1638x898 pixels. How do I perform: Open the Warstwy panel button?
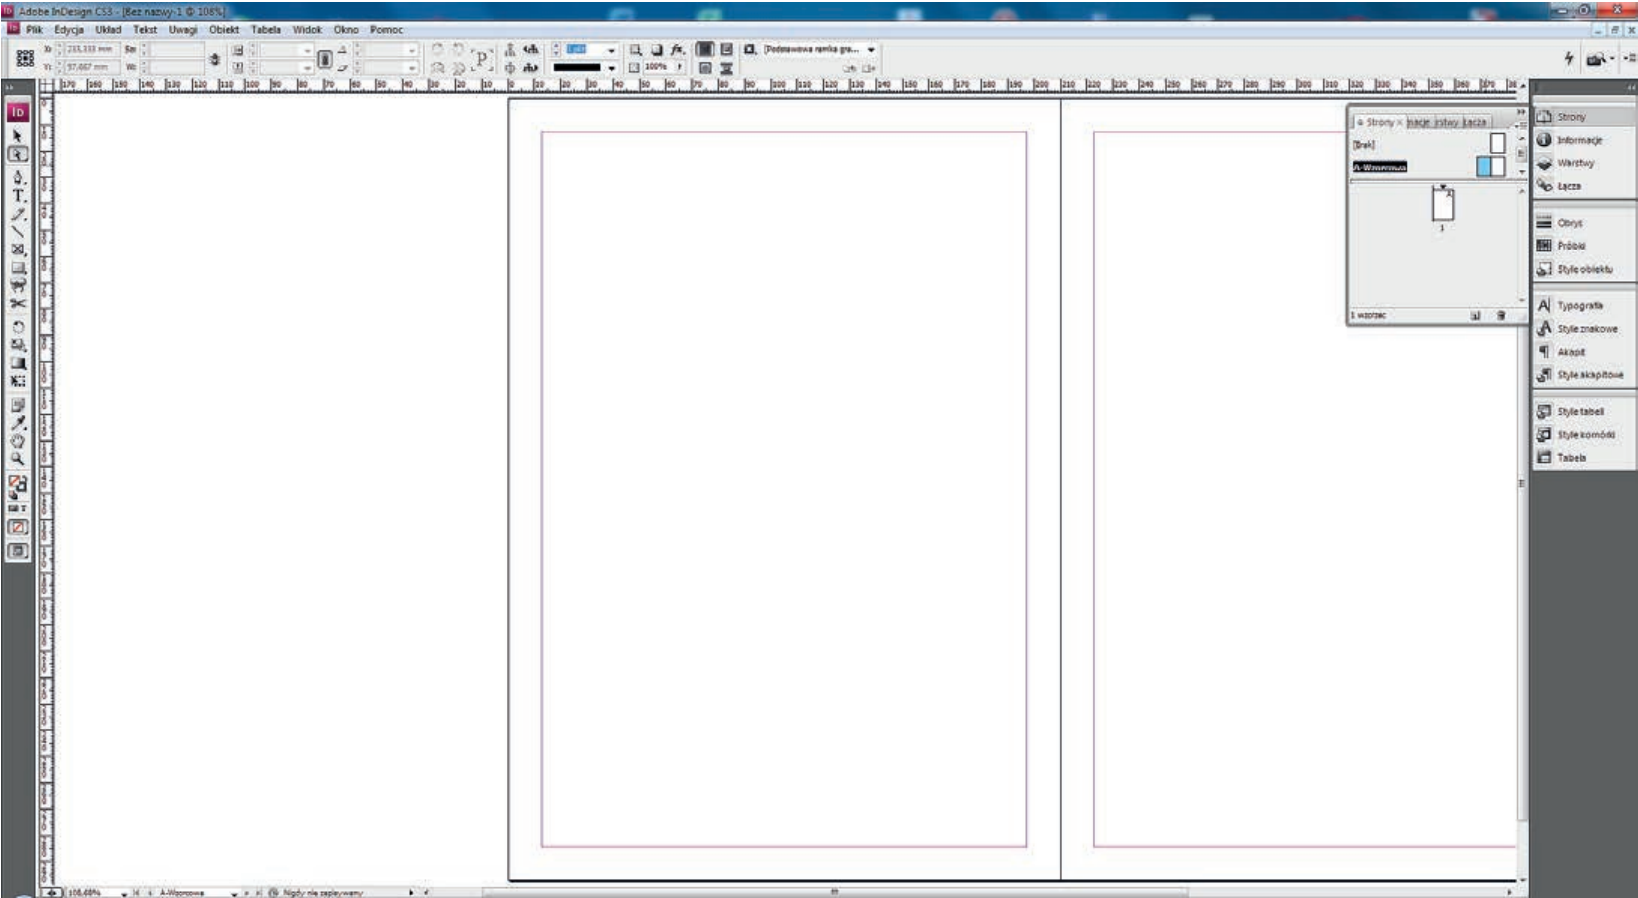point(1575,163)
